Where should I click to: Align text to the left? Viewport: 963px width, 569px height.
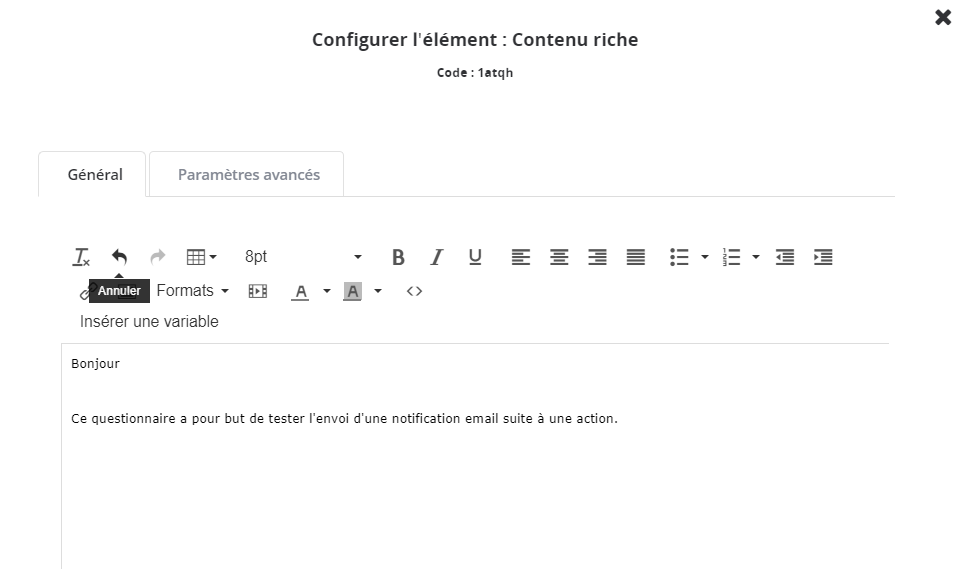(x=521, y=257)
